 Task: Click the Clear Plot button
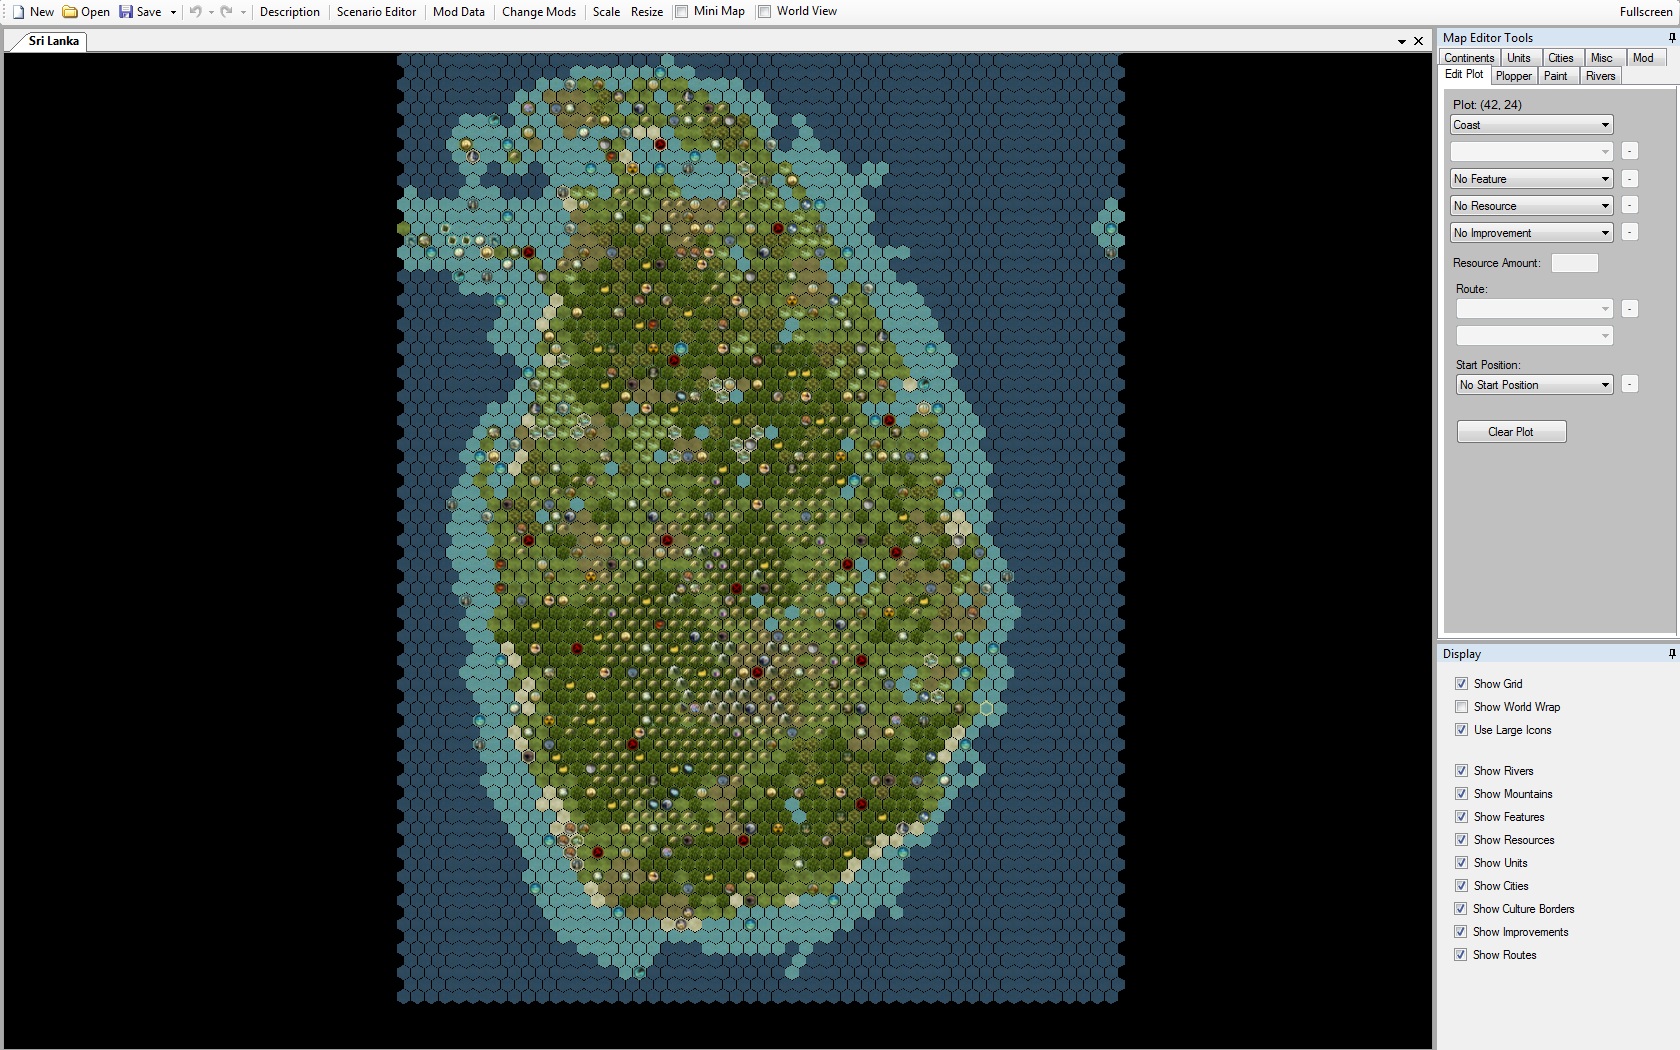pyautogui.click(x=1511, y=432)
